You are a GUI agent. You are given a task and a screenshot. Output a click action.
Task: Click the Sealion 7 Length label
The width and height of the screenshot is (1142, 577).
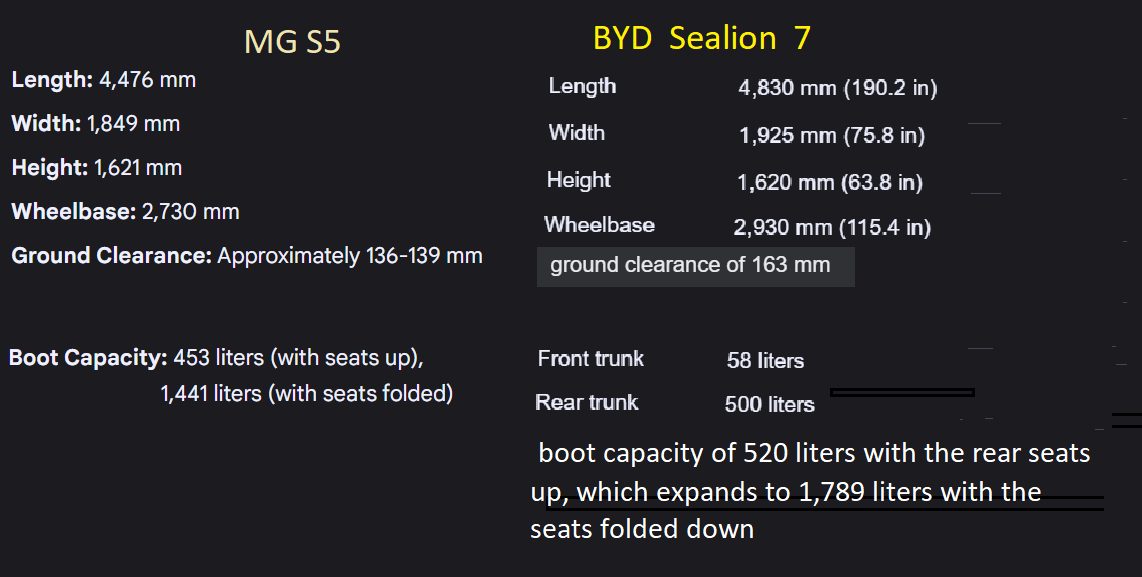coord(582,86)
